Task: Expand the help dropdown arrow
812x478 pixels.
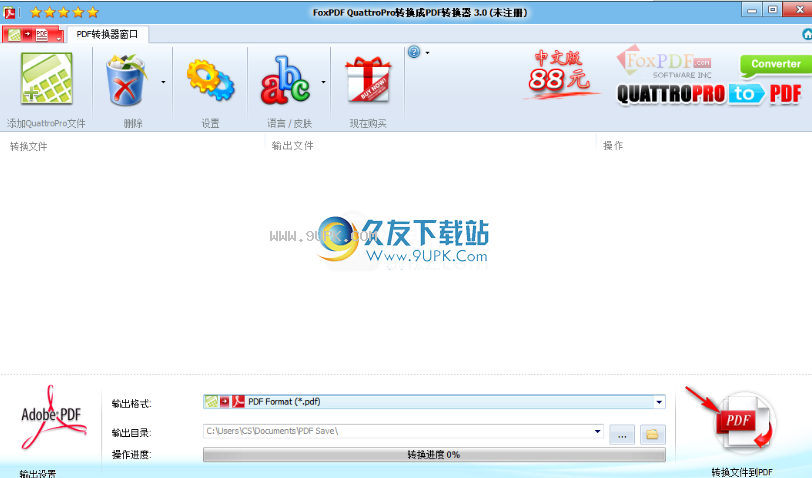Action: (427, 52)
